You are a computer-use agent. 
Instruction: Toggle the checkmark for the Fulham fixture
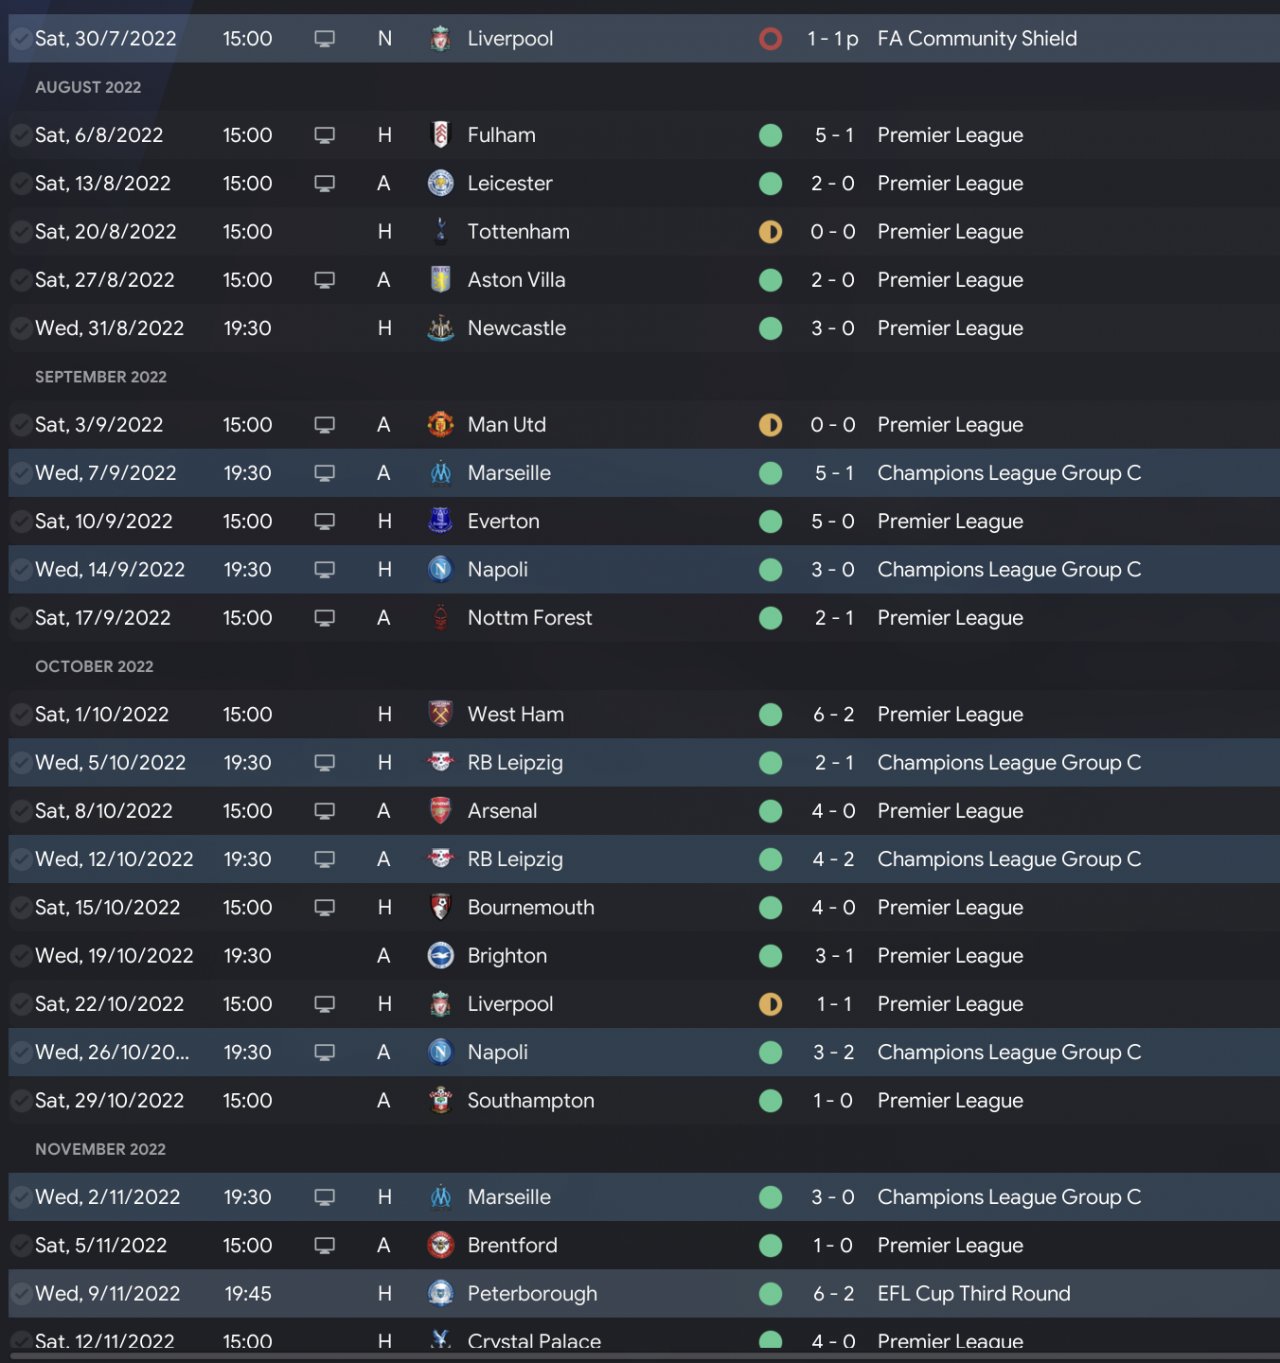[x=20, y=135]
